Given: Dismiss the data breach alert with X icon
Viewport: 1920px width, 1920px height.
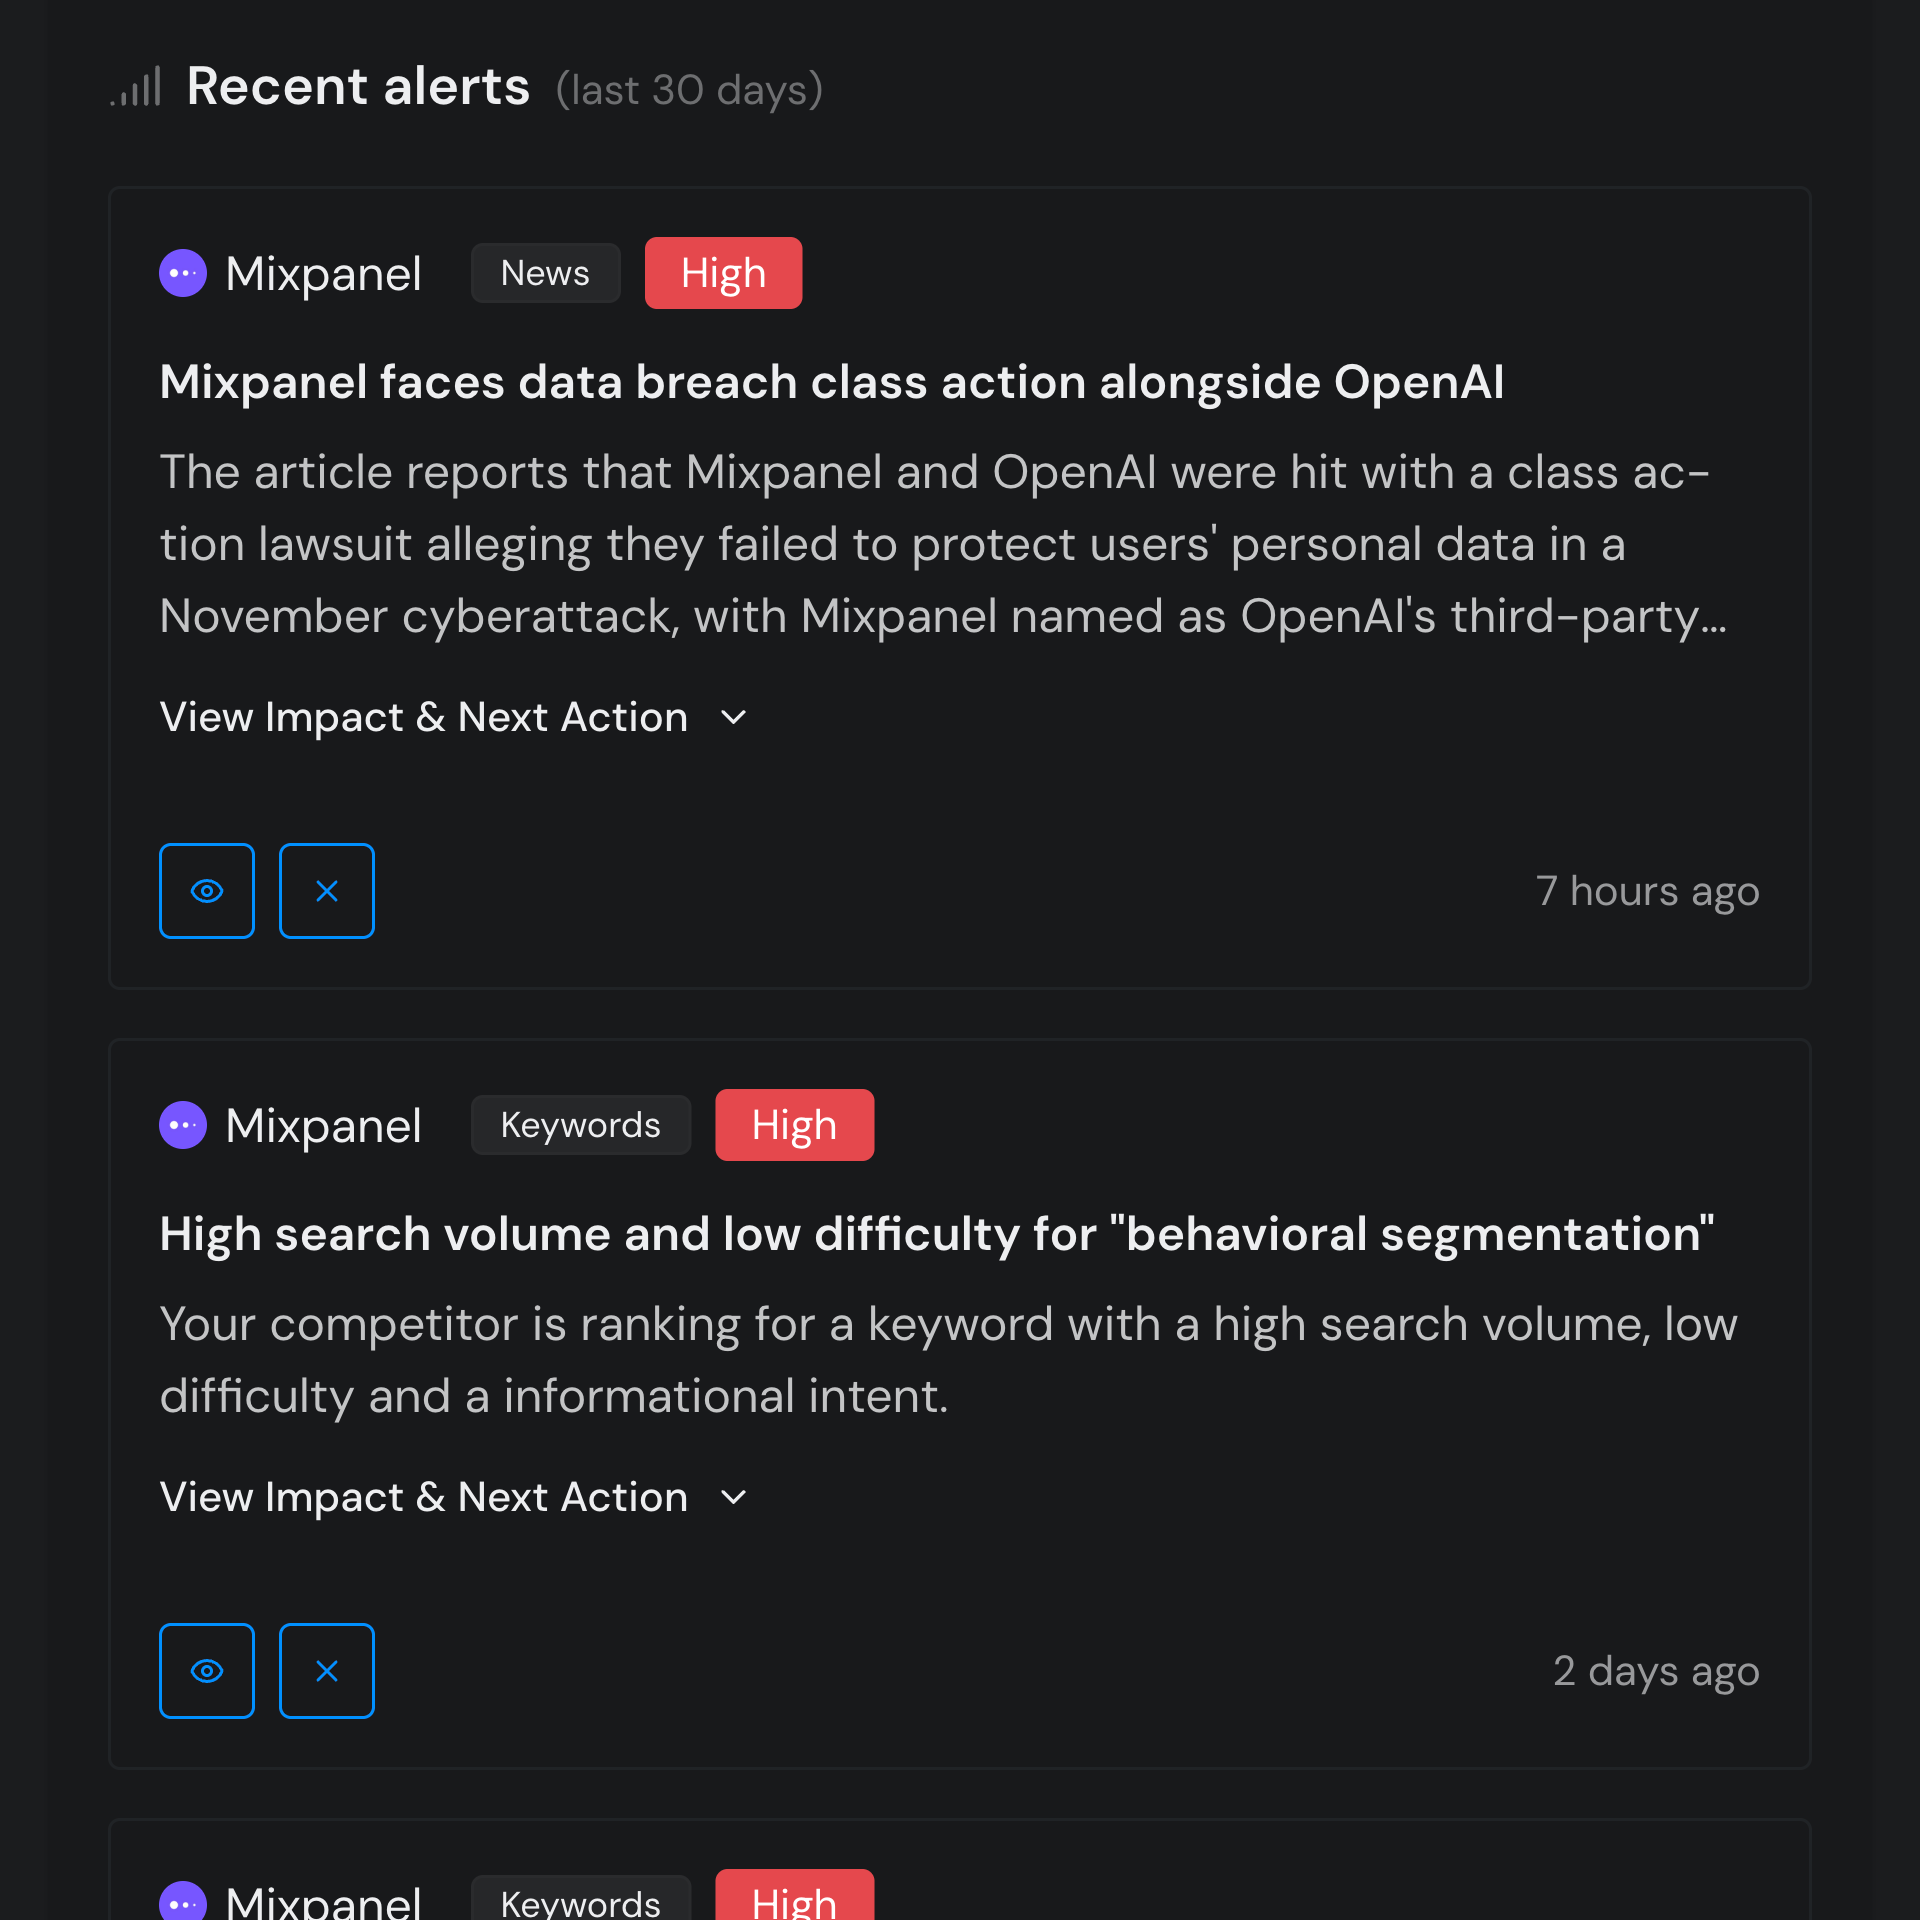Looking at the screenshot, I should click(x=327, y=891).
